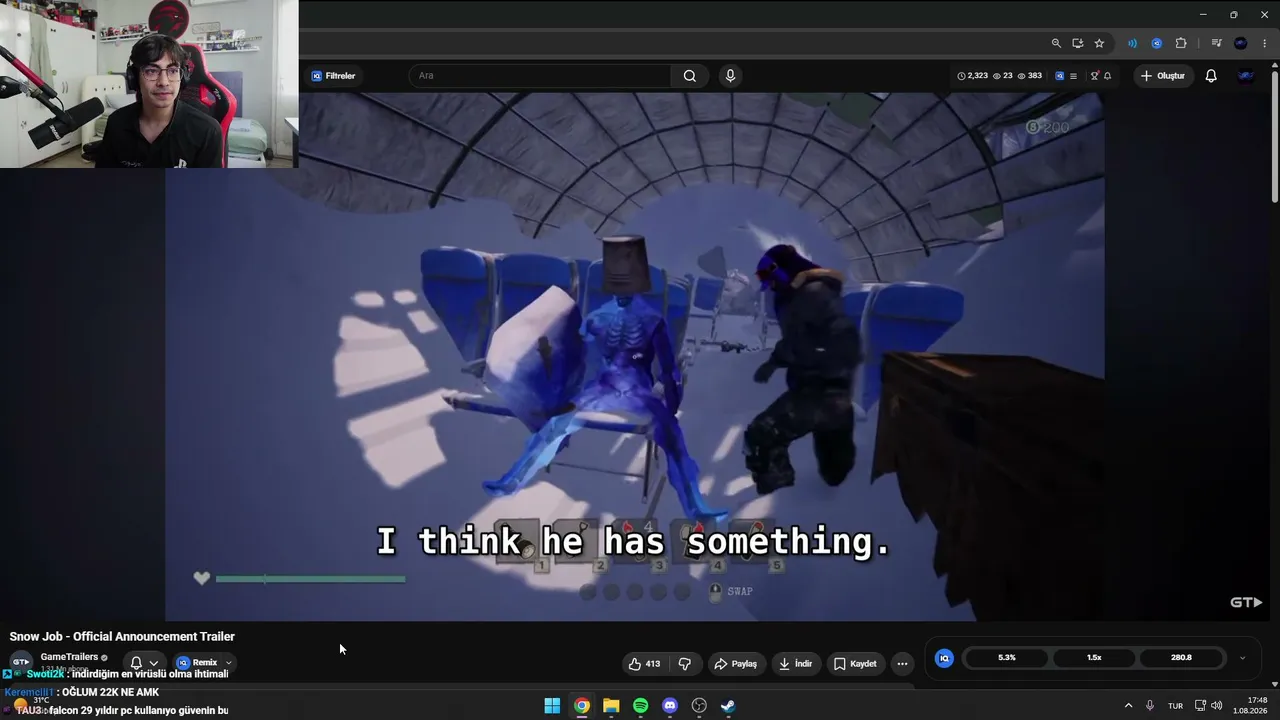Viewport: 1280px width, 720px height.
Task: Open the GameTrailers channel avatar
Action: coord(20,662)
